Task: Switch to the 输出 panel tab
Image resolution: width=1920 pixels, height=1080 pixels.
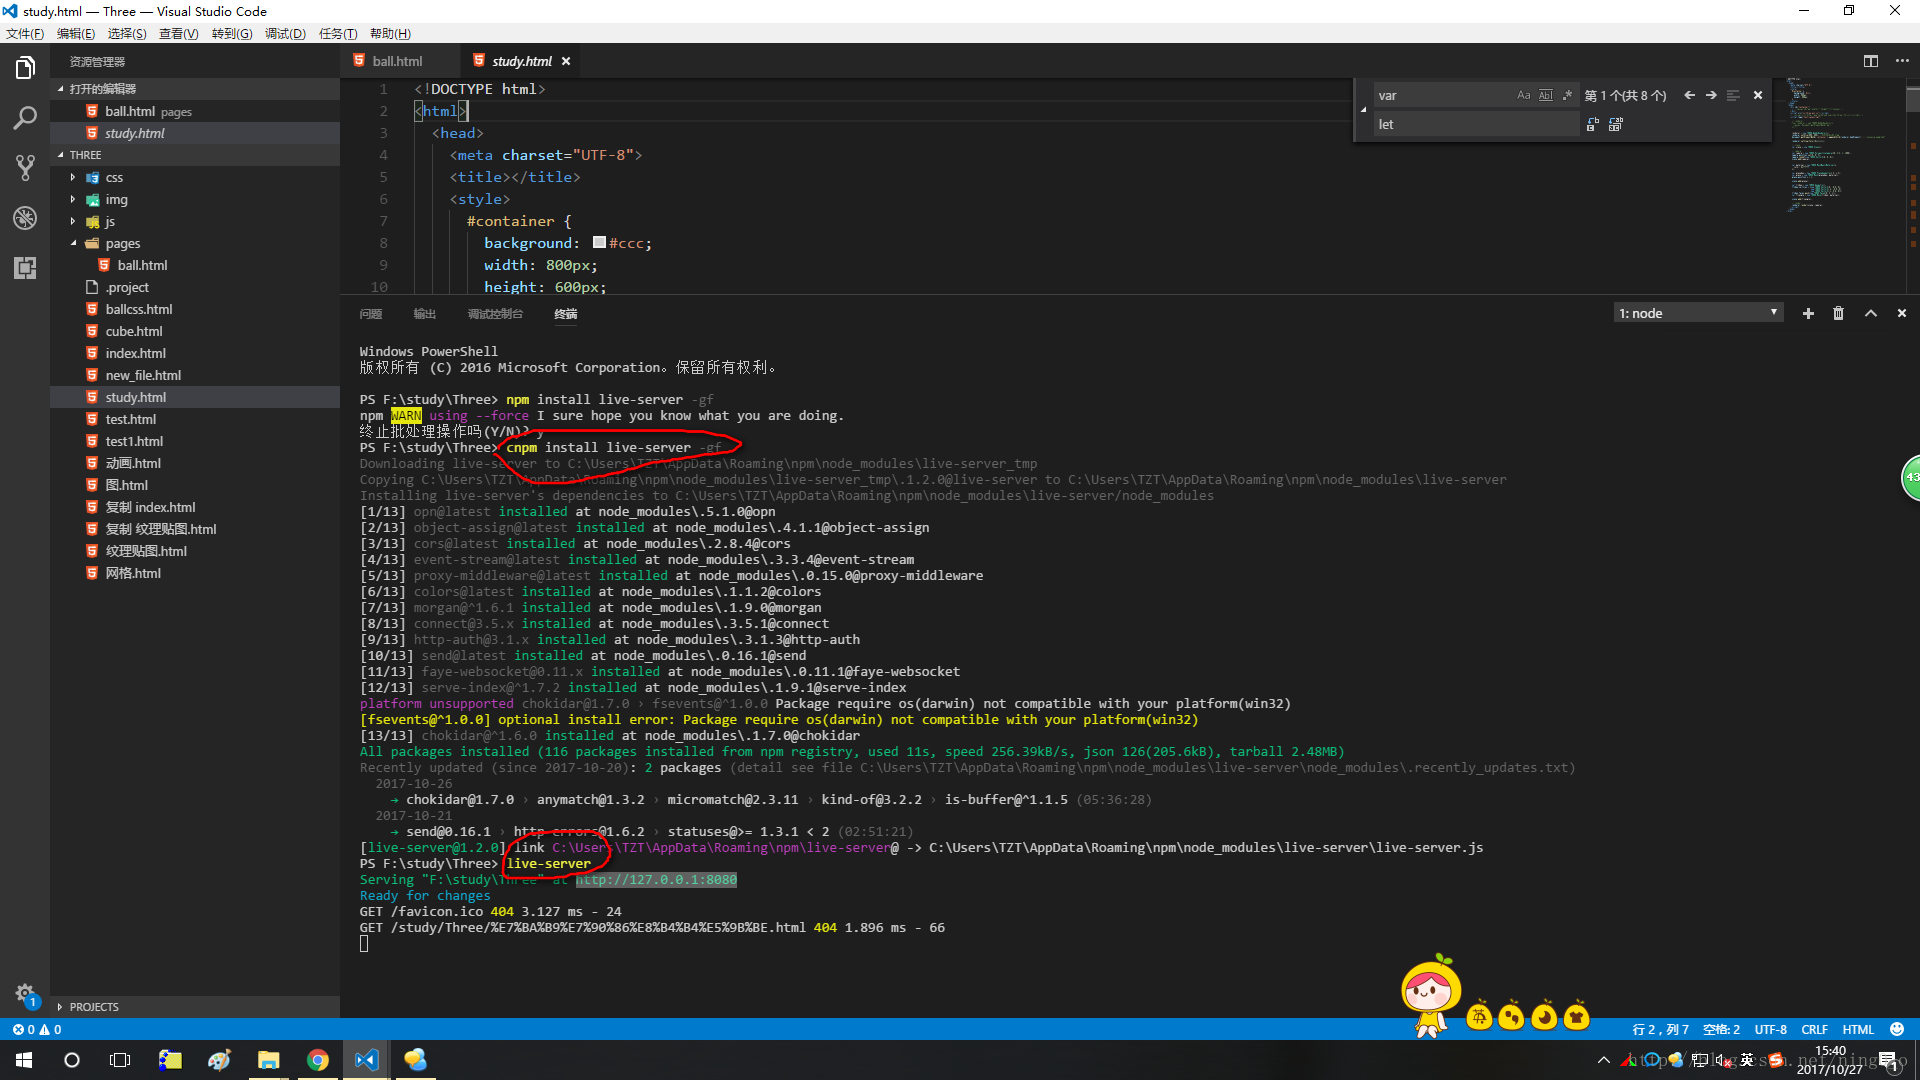Action: [x=424, y=313]
